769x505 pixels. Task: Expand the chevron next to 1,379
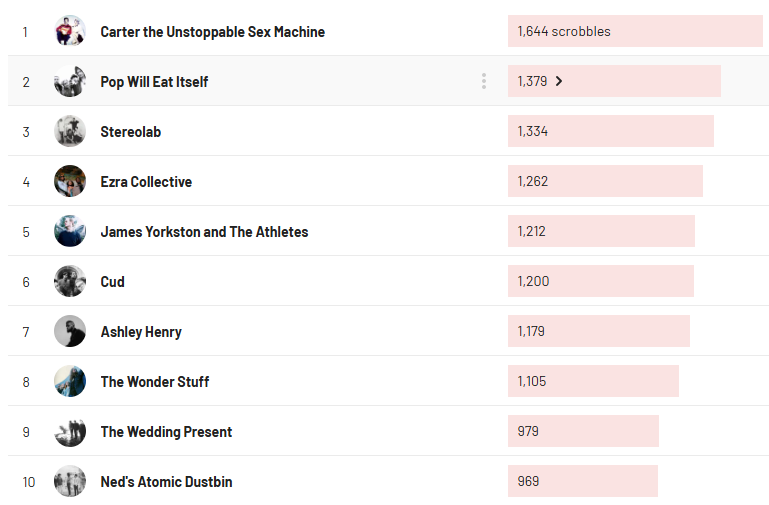tap(559, 81)
